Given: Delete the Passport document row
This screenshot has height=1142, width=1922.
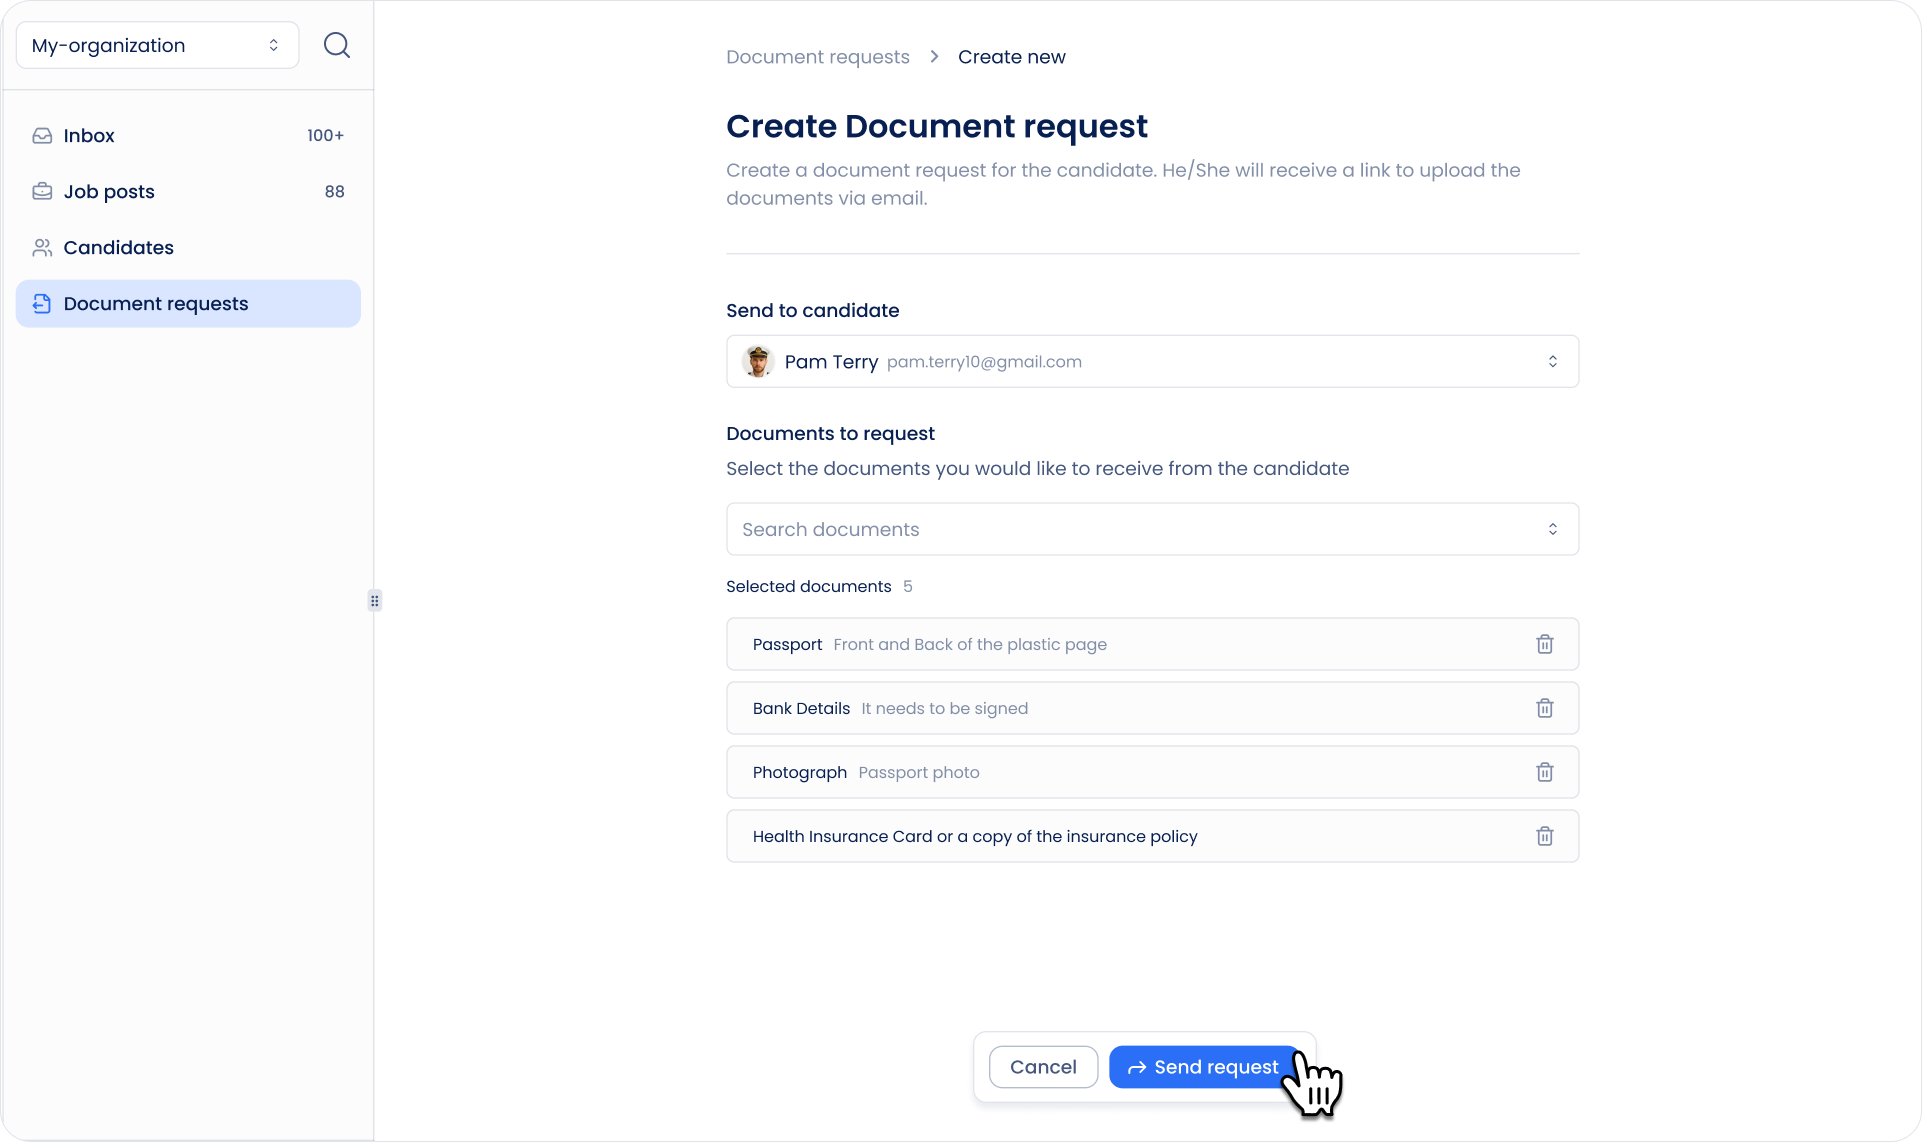Looking at the screenshot, I should click(x=1544, y=644).
